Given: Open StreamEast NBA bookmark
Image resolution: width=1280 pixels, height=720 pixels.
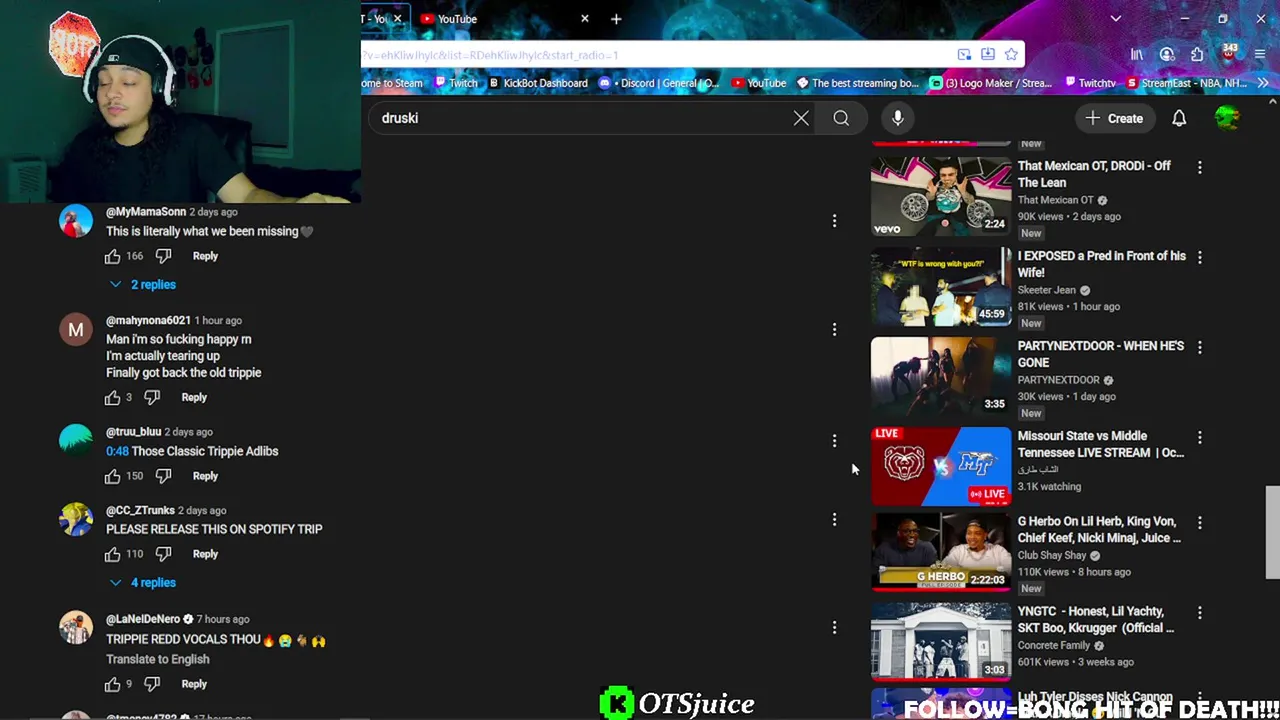Looking at the screenshot, I should pyautogui.click(x=1187, y=83).
